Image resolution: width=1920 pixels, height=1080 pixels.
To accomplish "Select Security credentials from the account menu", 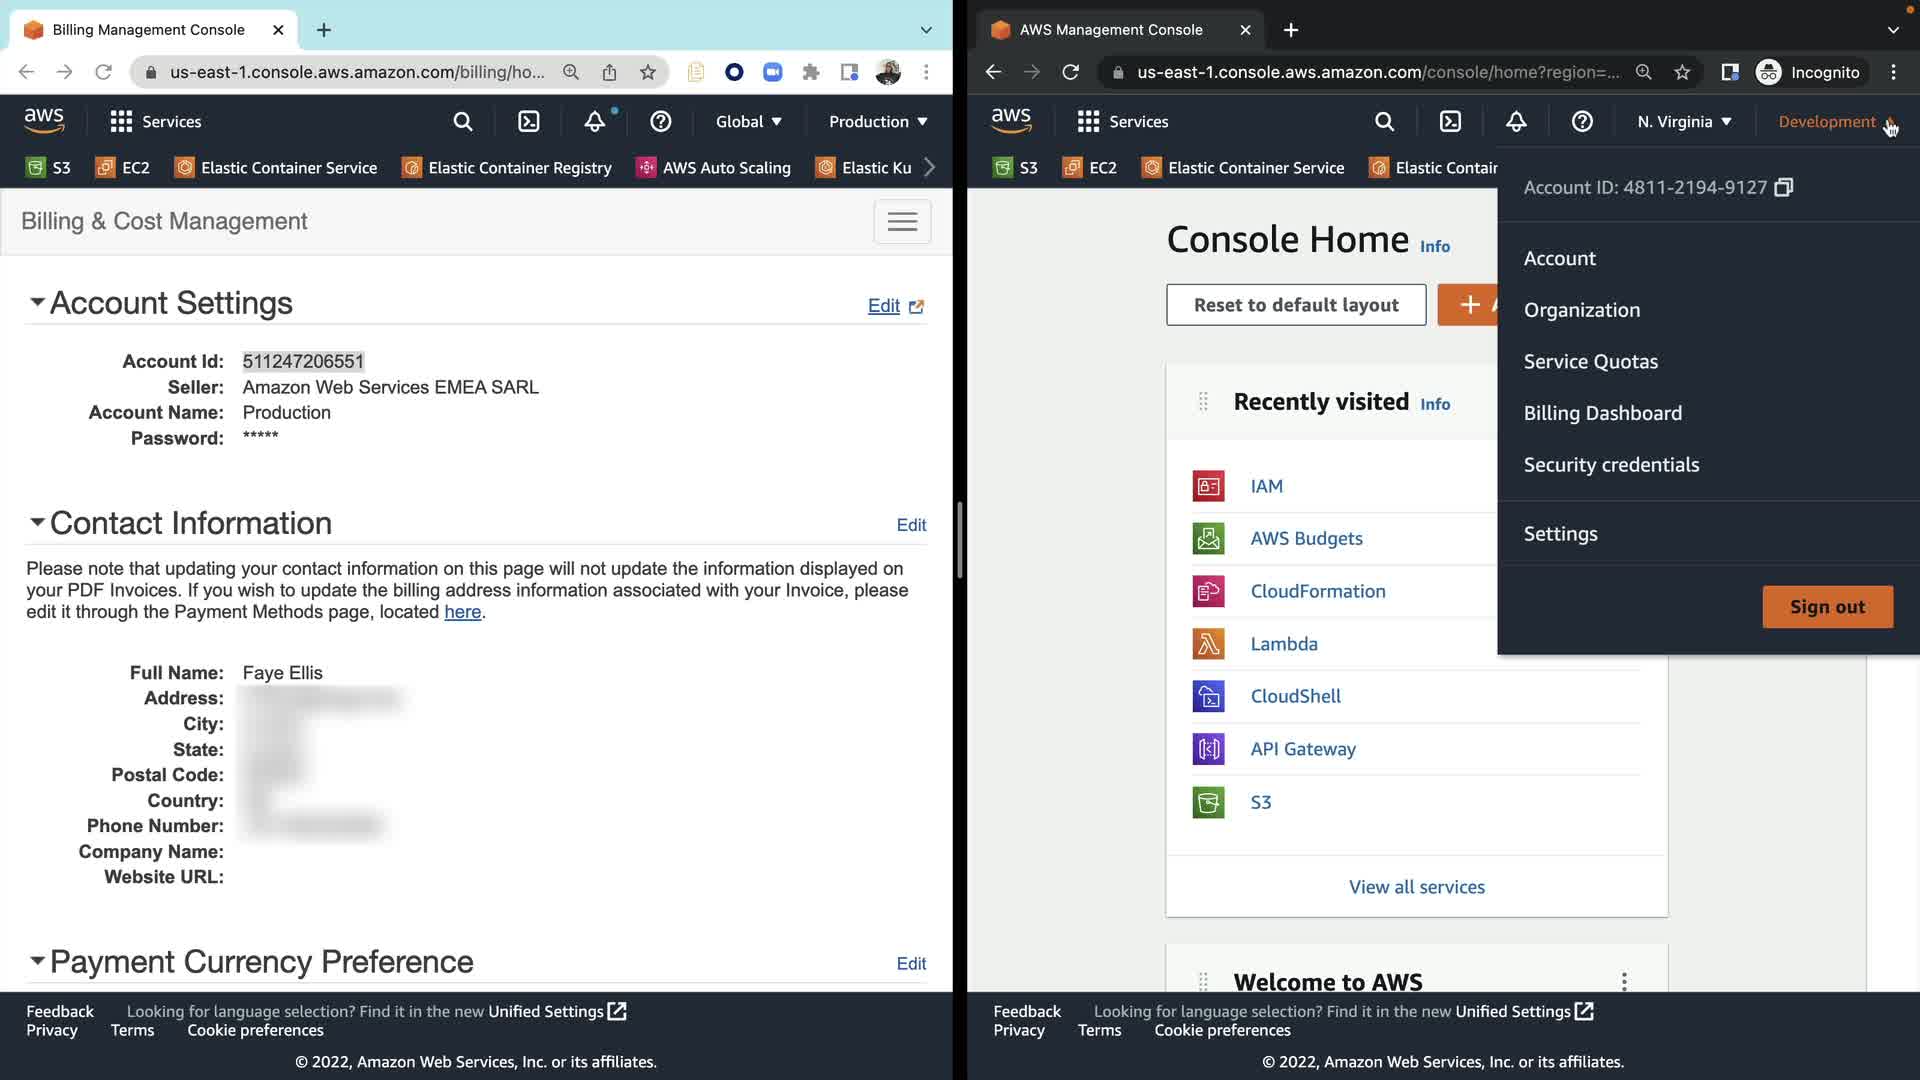I will (1610, 465).
